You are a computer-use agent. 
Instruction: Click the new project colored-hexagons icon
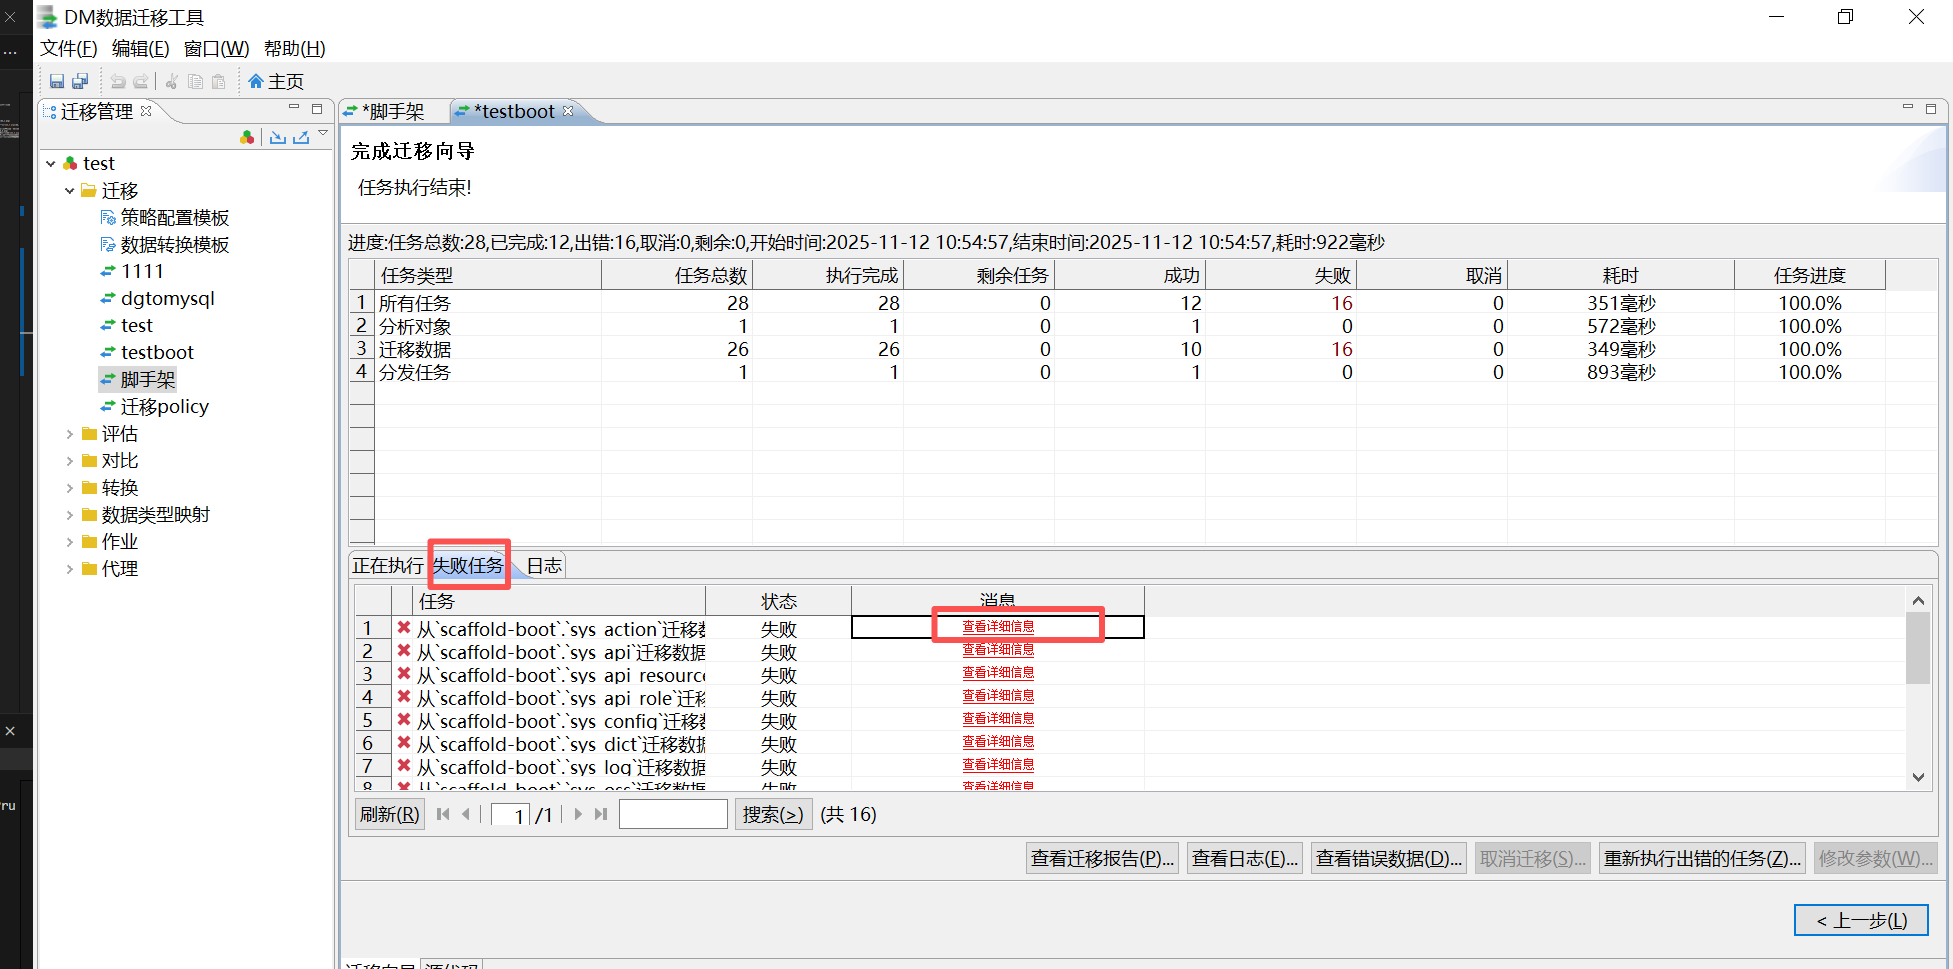pyautogui.click(x=247, y=137)
